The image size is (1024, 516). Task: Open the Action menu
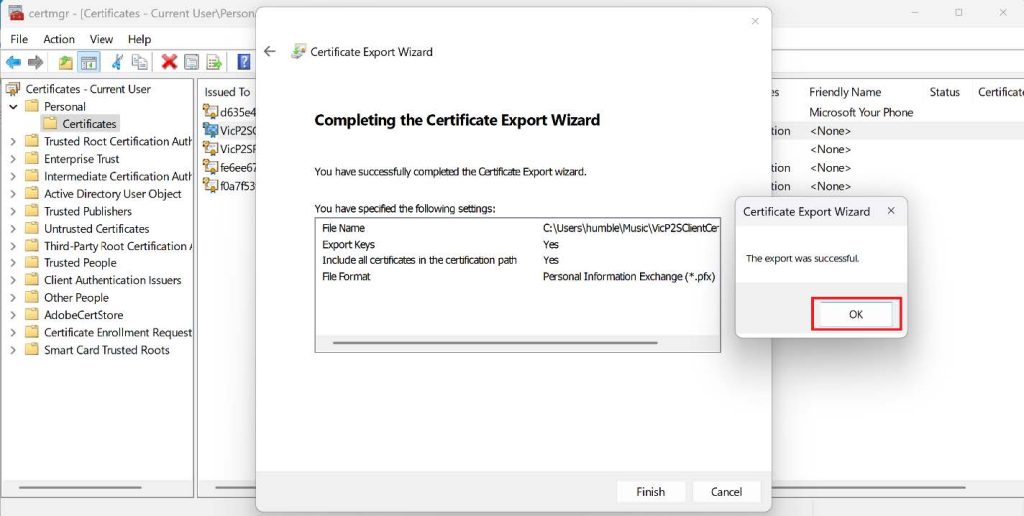point(58,39)
